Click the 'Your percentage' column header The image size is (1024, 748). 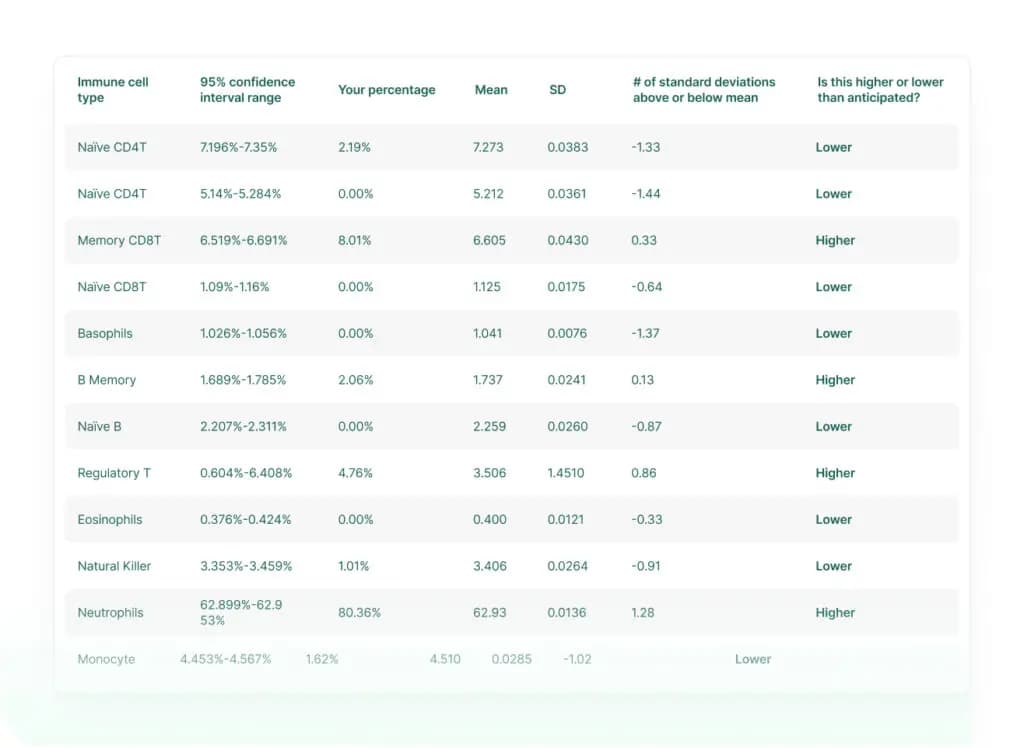point(387,89)
